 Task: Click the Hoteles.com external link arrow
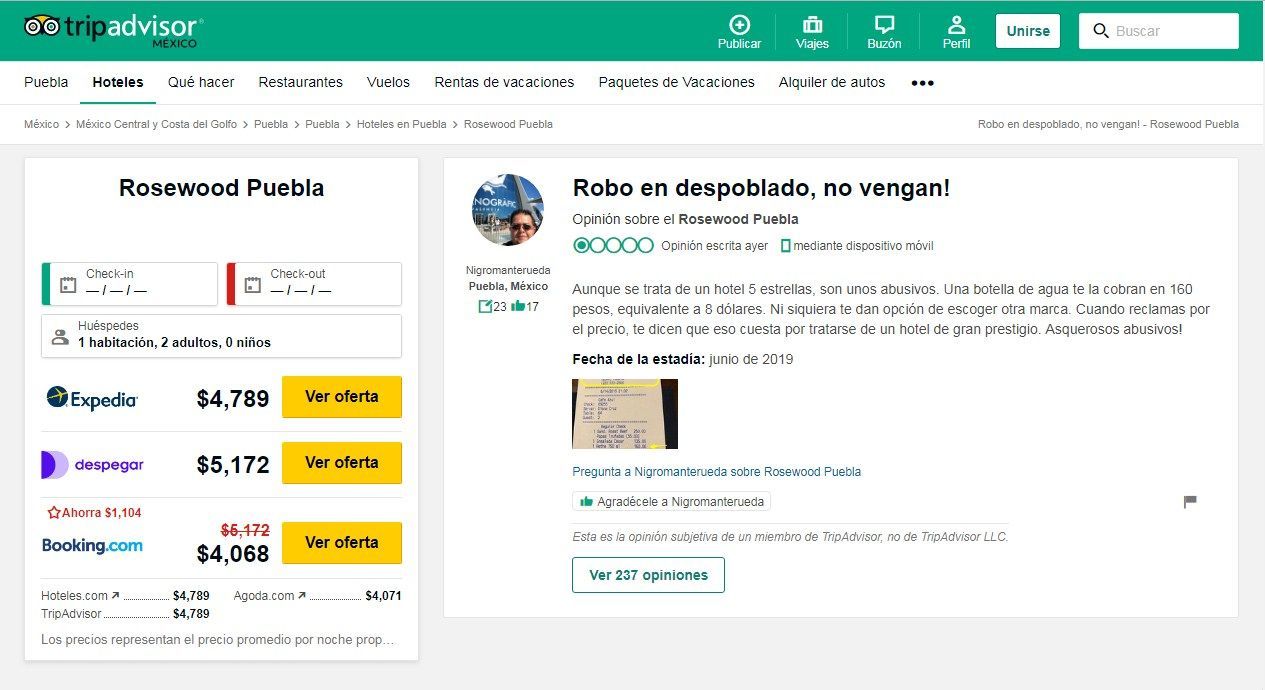115,595
